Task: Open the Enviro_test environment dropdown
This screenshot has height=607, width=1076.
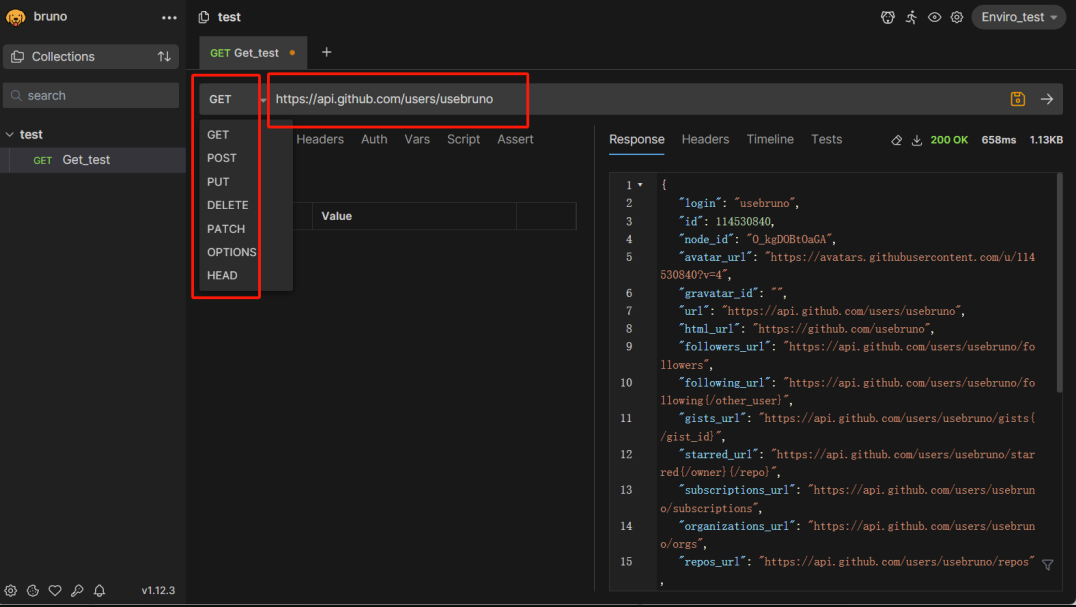Action: [x=1018, y=17]
